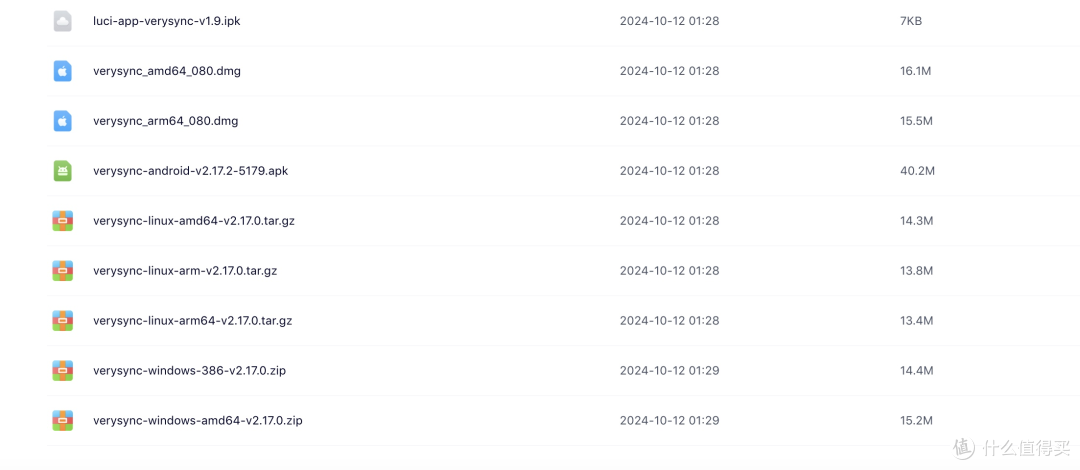Click archive icon for verysync-windows-386 zip
1080x470 pixels.
coord(63,371)
